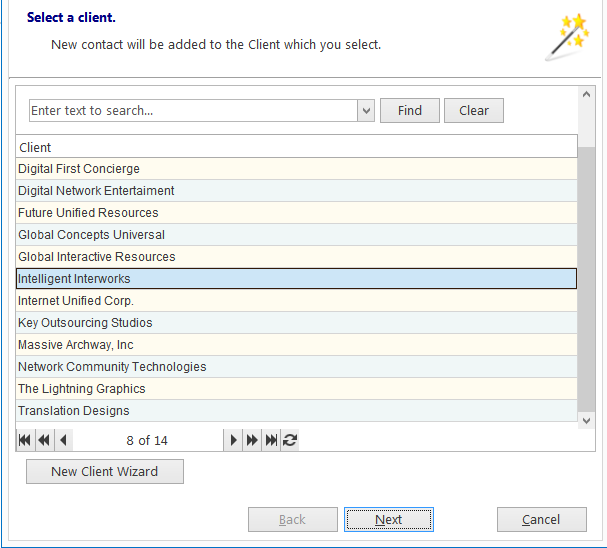Cancel the contact wizard
The image size is (607, 548).
[542, 519]
